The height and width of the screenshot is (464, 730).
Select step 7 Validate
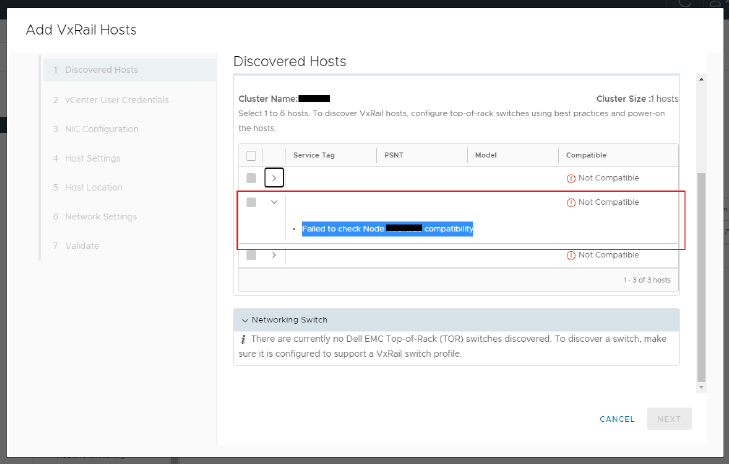coord(76,246)
